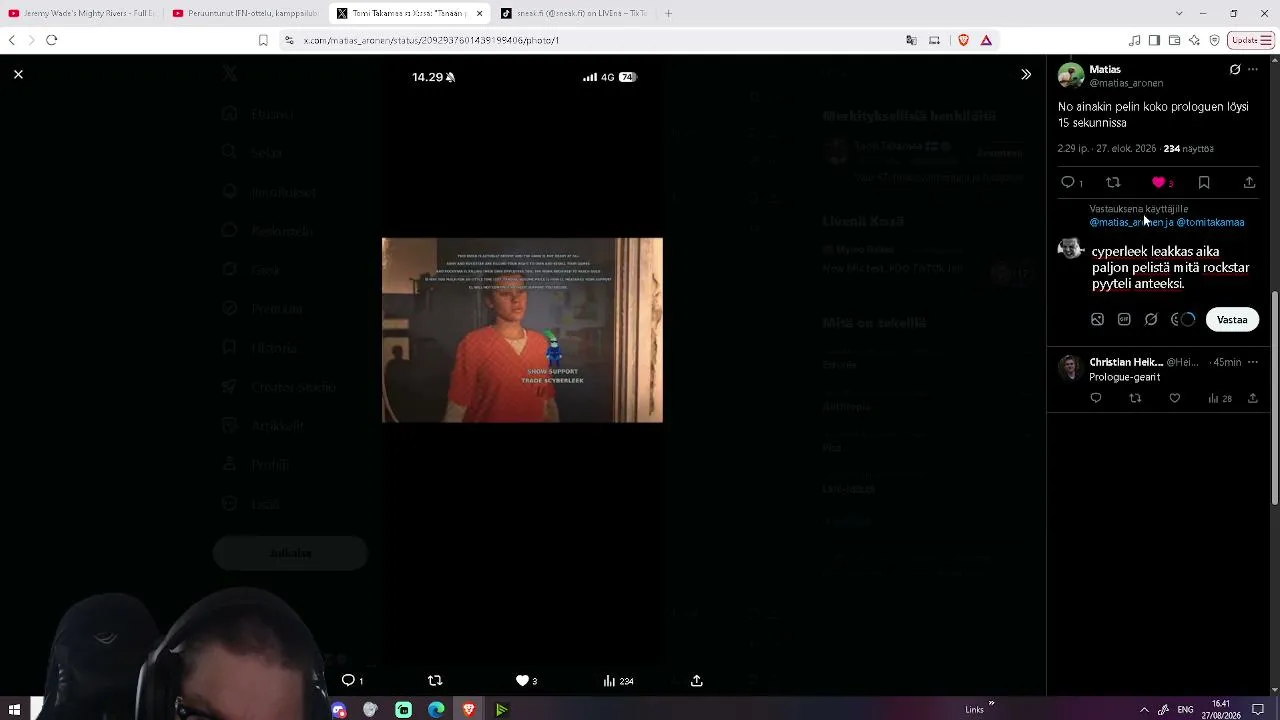This screenshot has width=1280, height=720.
Task: Open Christian Heik... profile name
Action: point(1126,362)
